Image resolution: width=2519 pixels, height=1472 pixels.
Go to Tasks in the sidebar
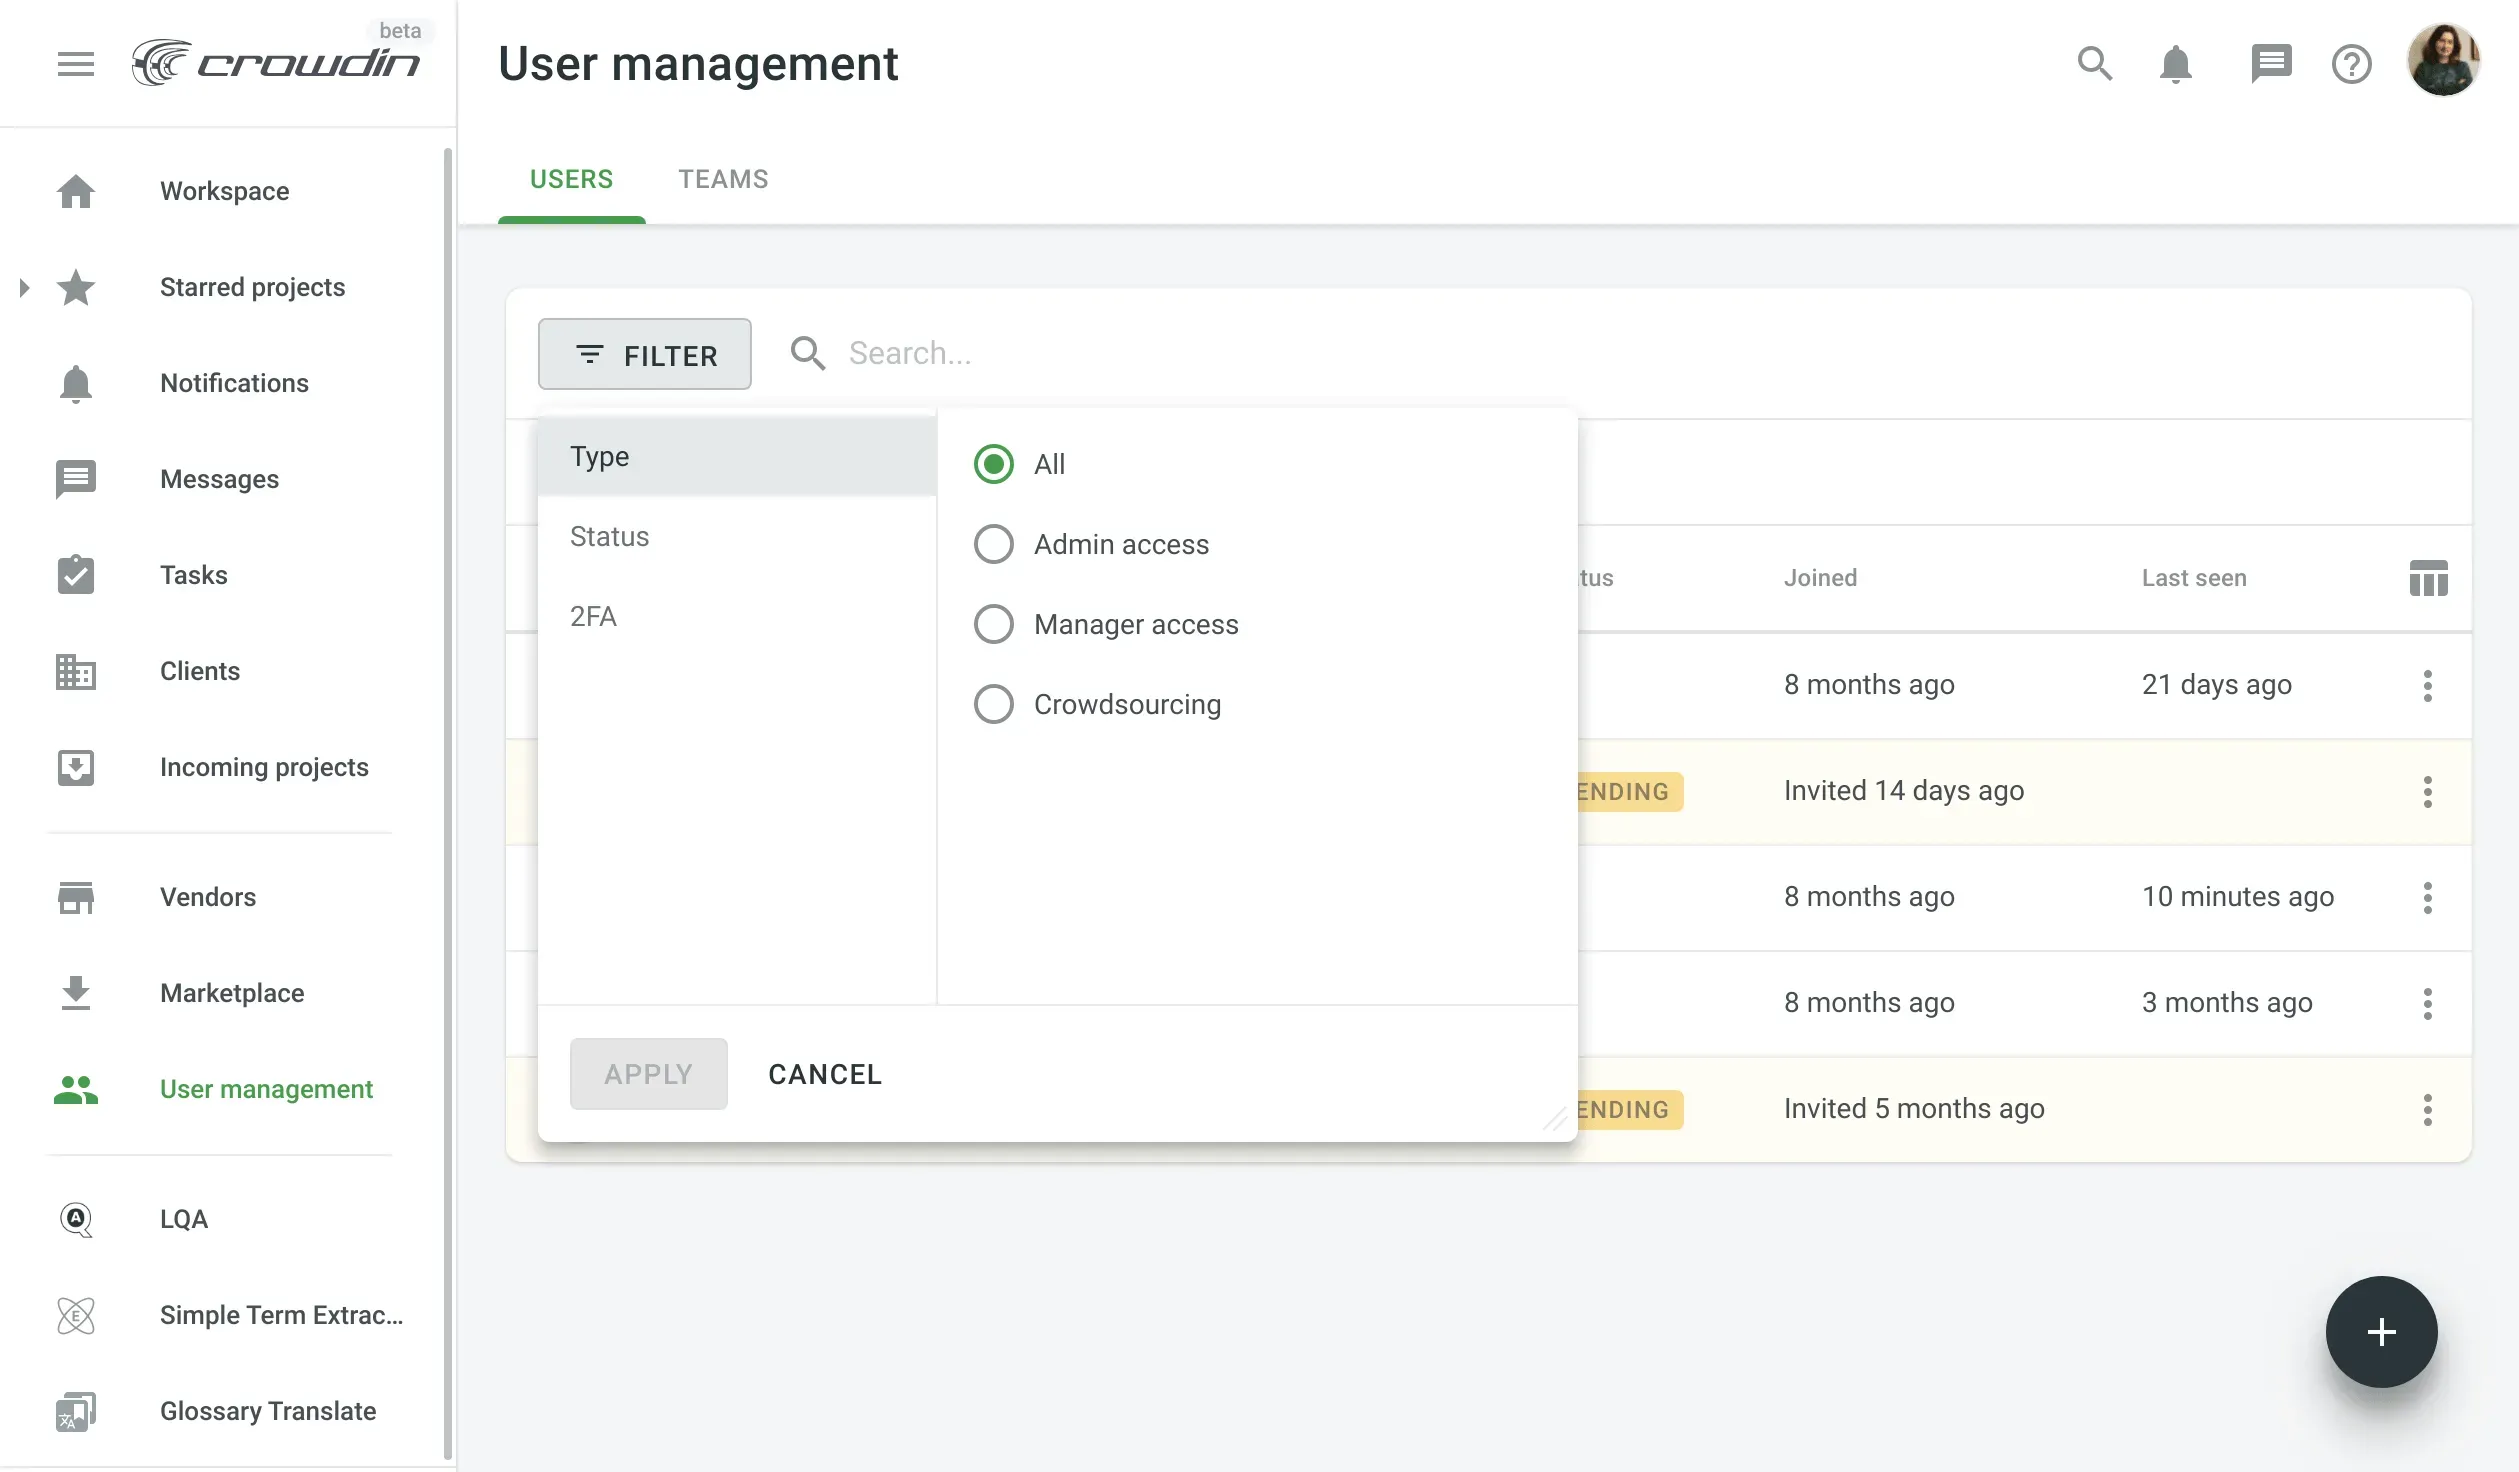[193, 574]
